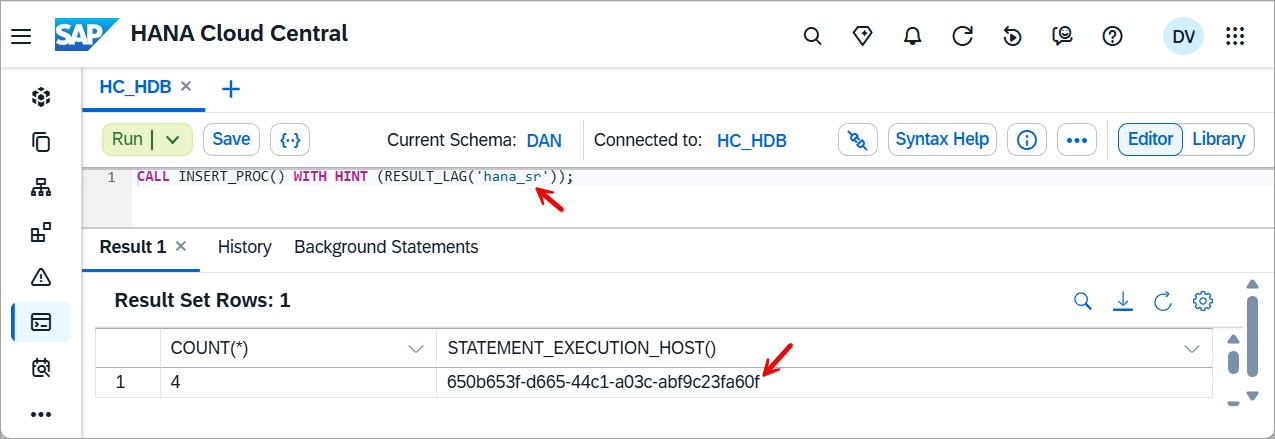
Task: Click the header icon right of refresh
Action: coord(1012,37)
